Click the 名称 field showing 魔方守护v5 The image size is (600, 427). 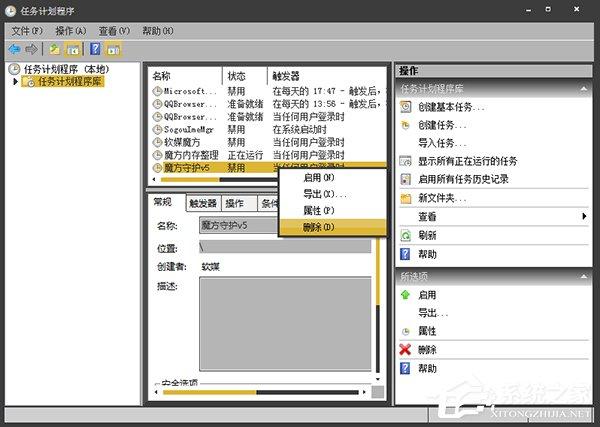coord(239,225)
